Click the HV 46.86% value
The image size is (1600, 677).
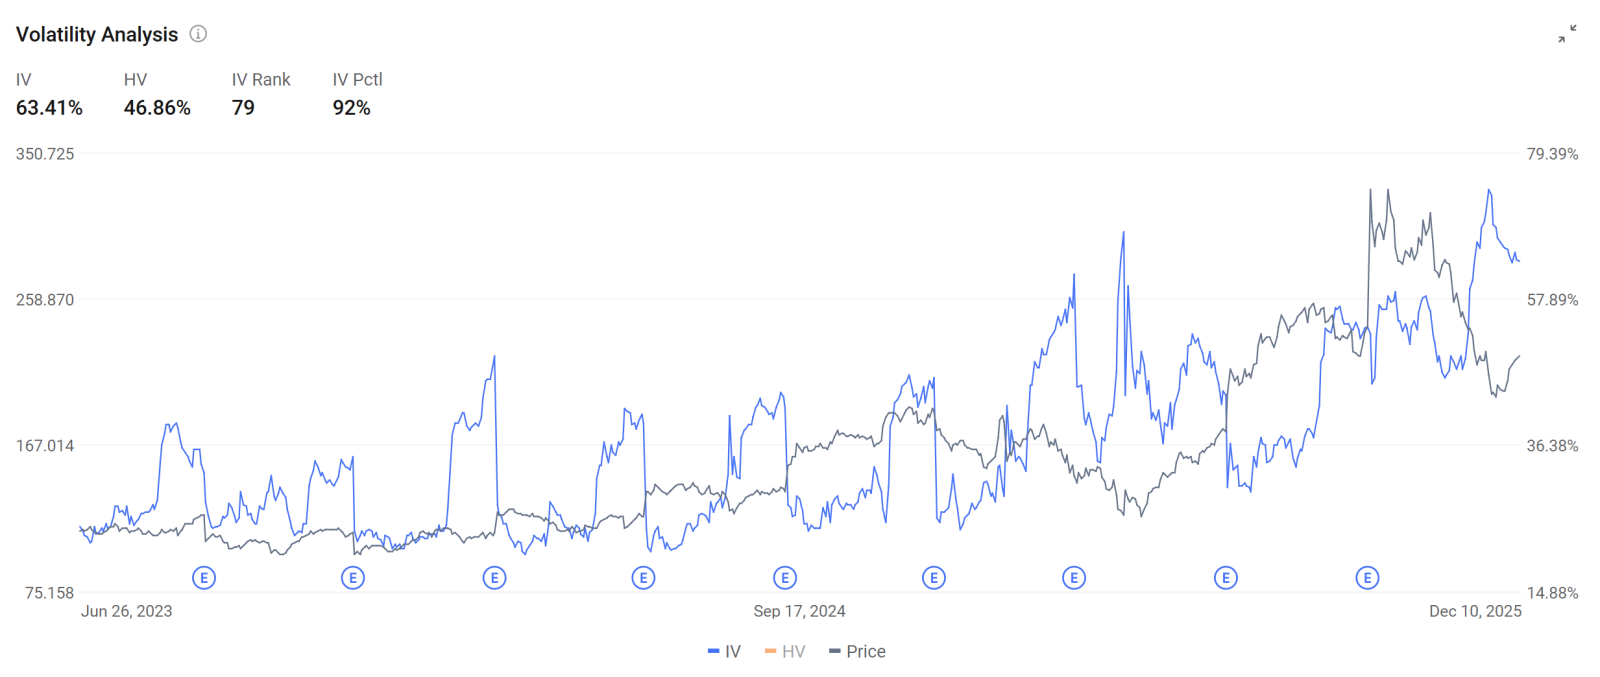tap(157, 108)
